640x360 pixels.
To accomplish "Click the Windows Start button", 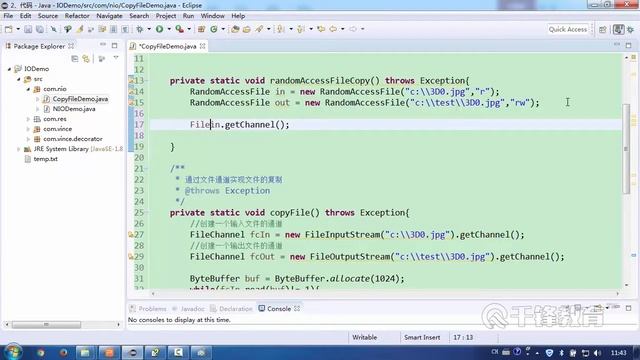I will 13,352.
